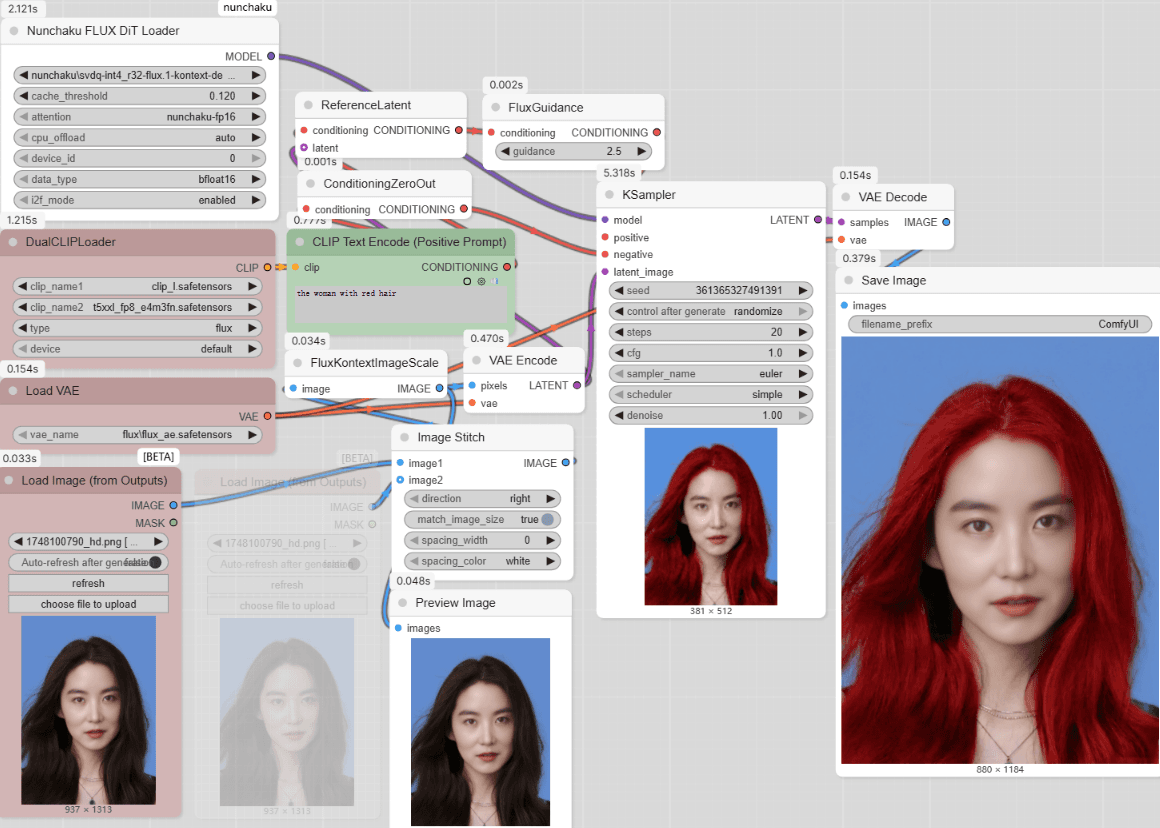The height and width of the screenshot is (828, 1160).
Task: Toggle i2f_mode setting on the Nunchaku loader
Action: click(x=140, y=200)
